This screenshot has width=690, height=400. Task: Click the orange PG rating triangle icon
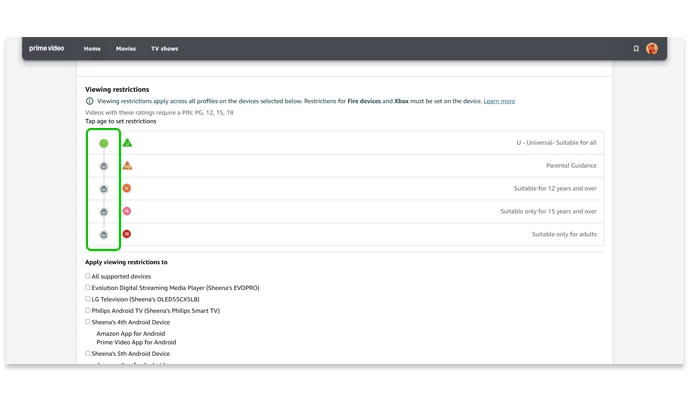127,165
